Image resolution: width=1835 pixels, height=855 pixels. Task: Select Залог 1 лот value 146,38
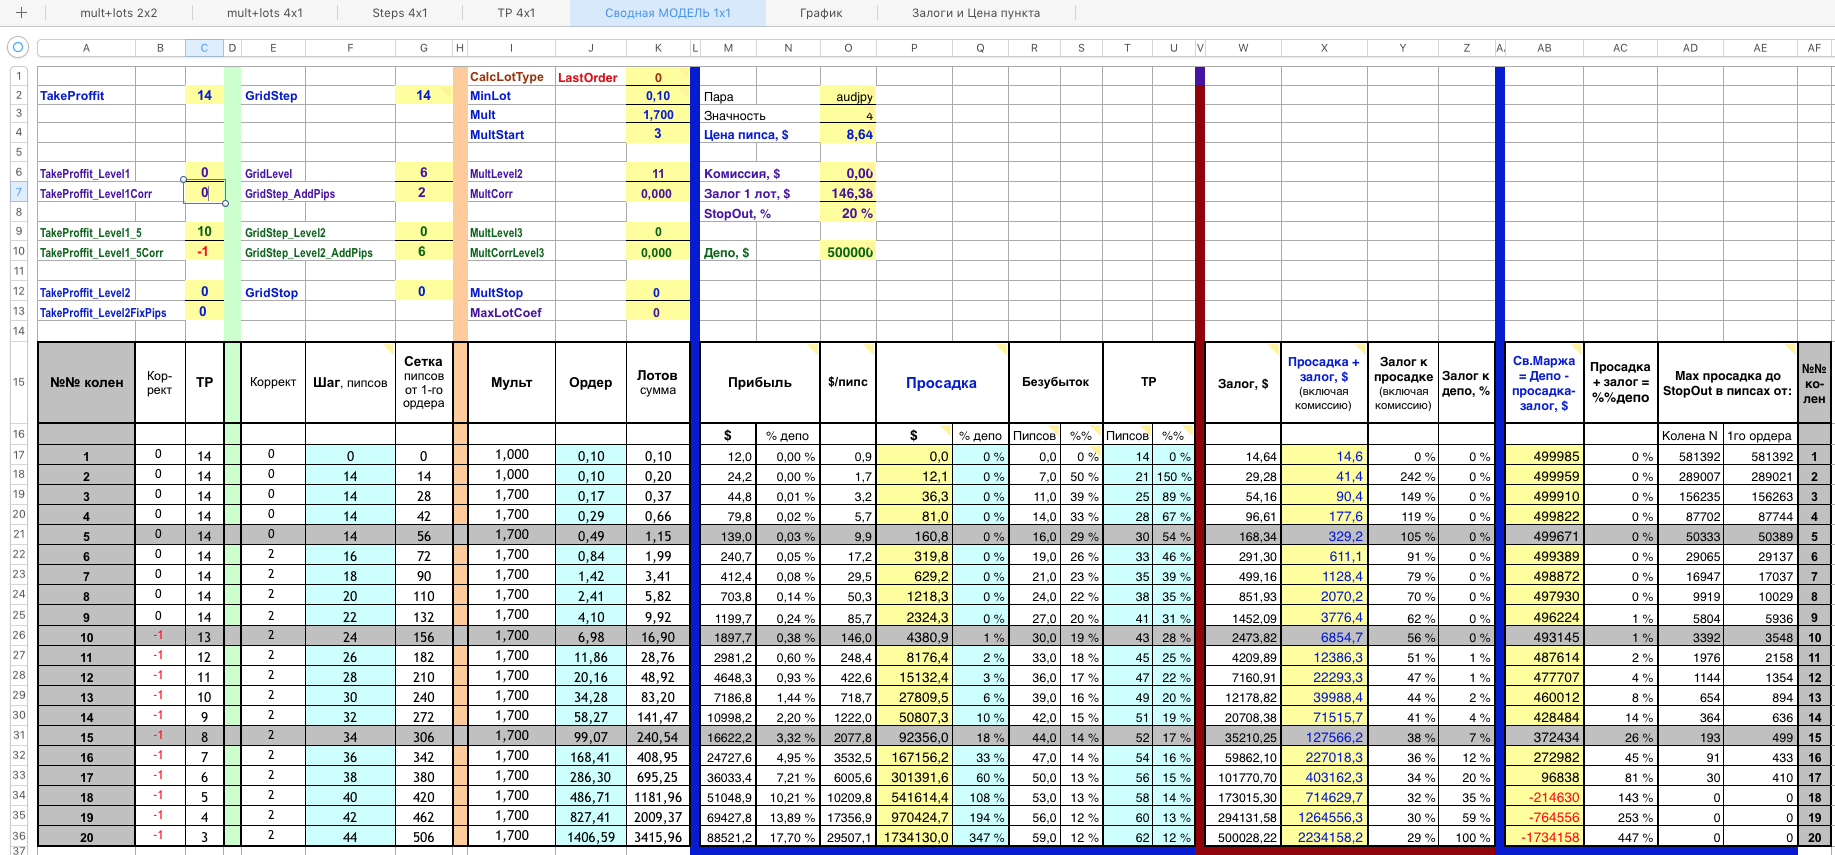pyautogui.click(x=848, y=194)
